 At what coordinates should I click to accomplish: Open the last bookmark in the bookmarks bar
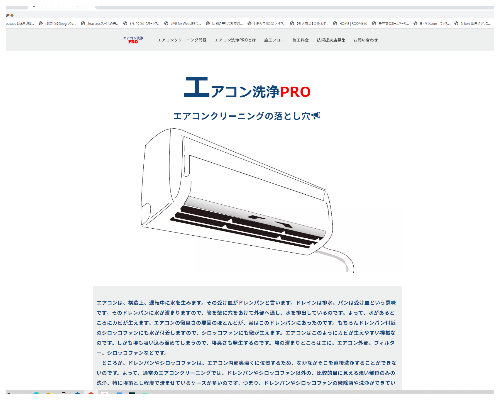pyautogui.click(x=475, y=23)
